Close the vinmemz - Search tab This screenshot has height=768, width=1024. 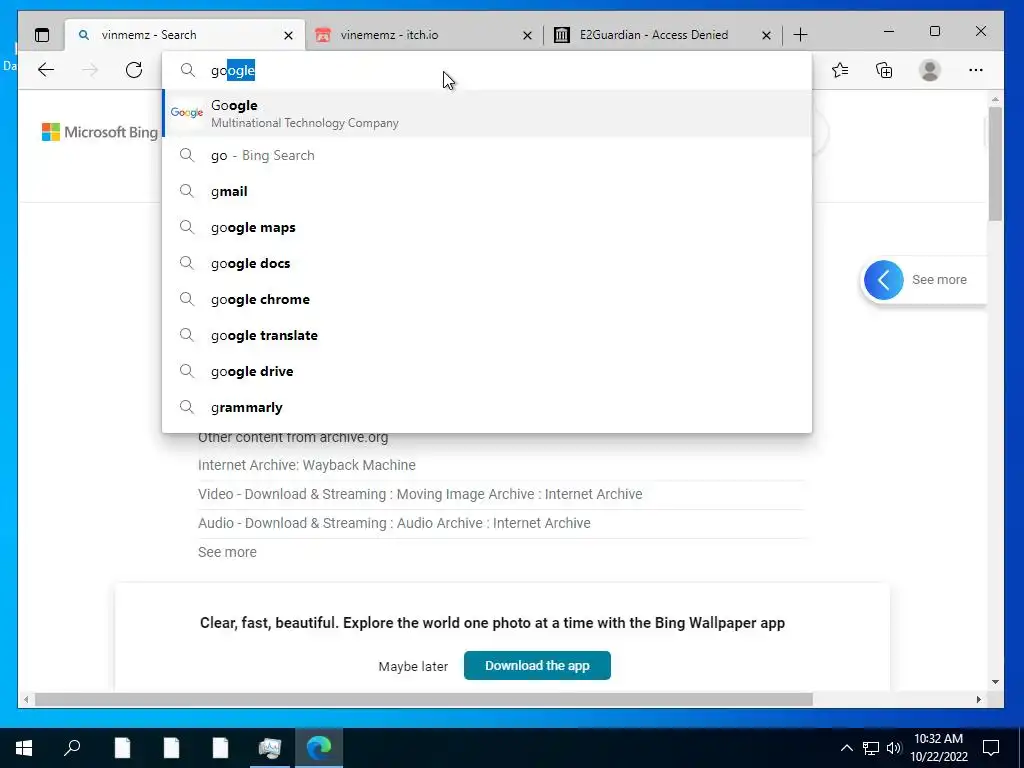point(288,35)
